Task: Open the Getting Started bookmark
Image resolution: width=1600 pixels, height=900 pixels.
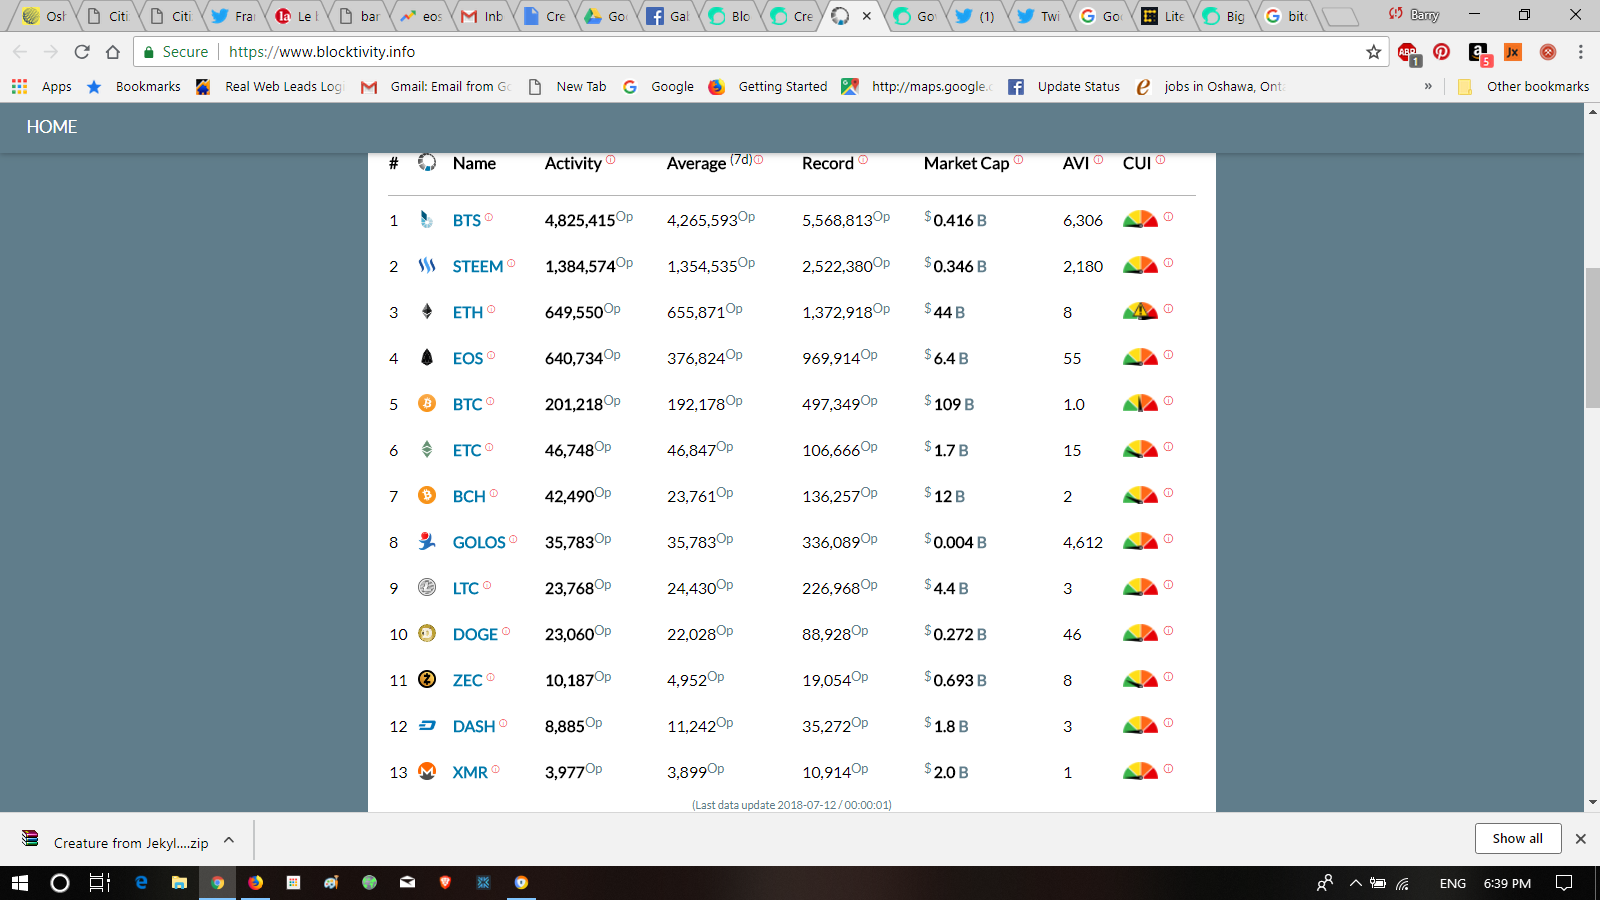Action: click(768, 87)
